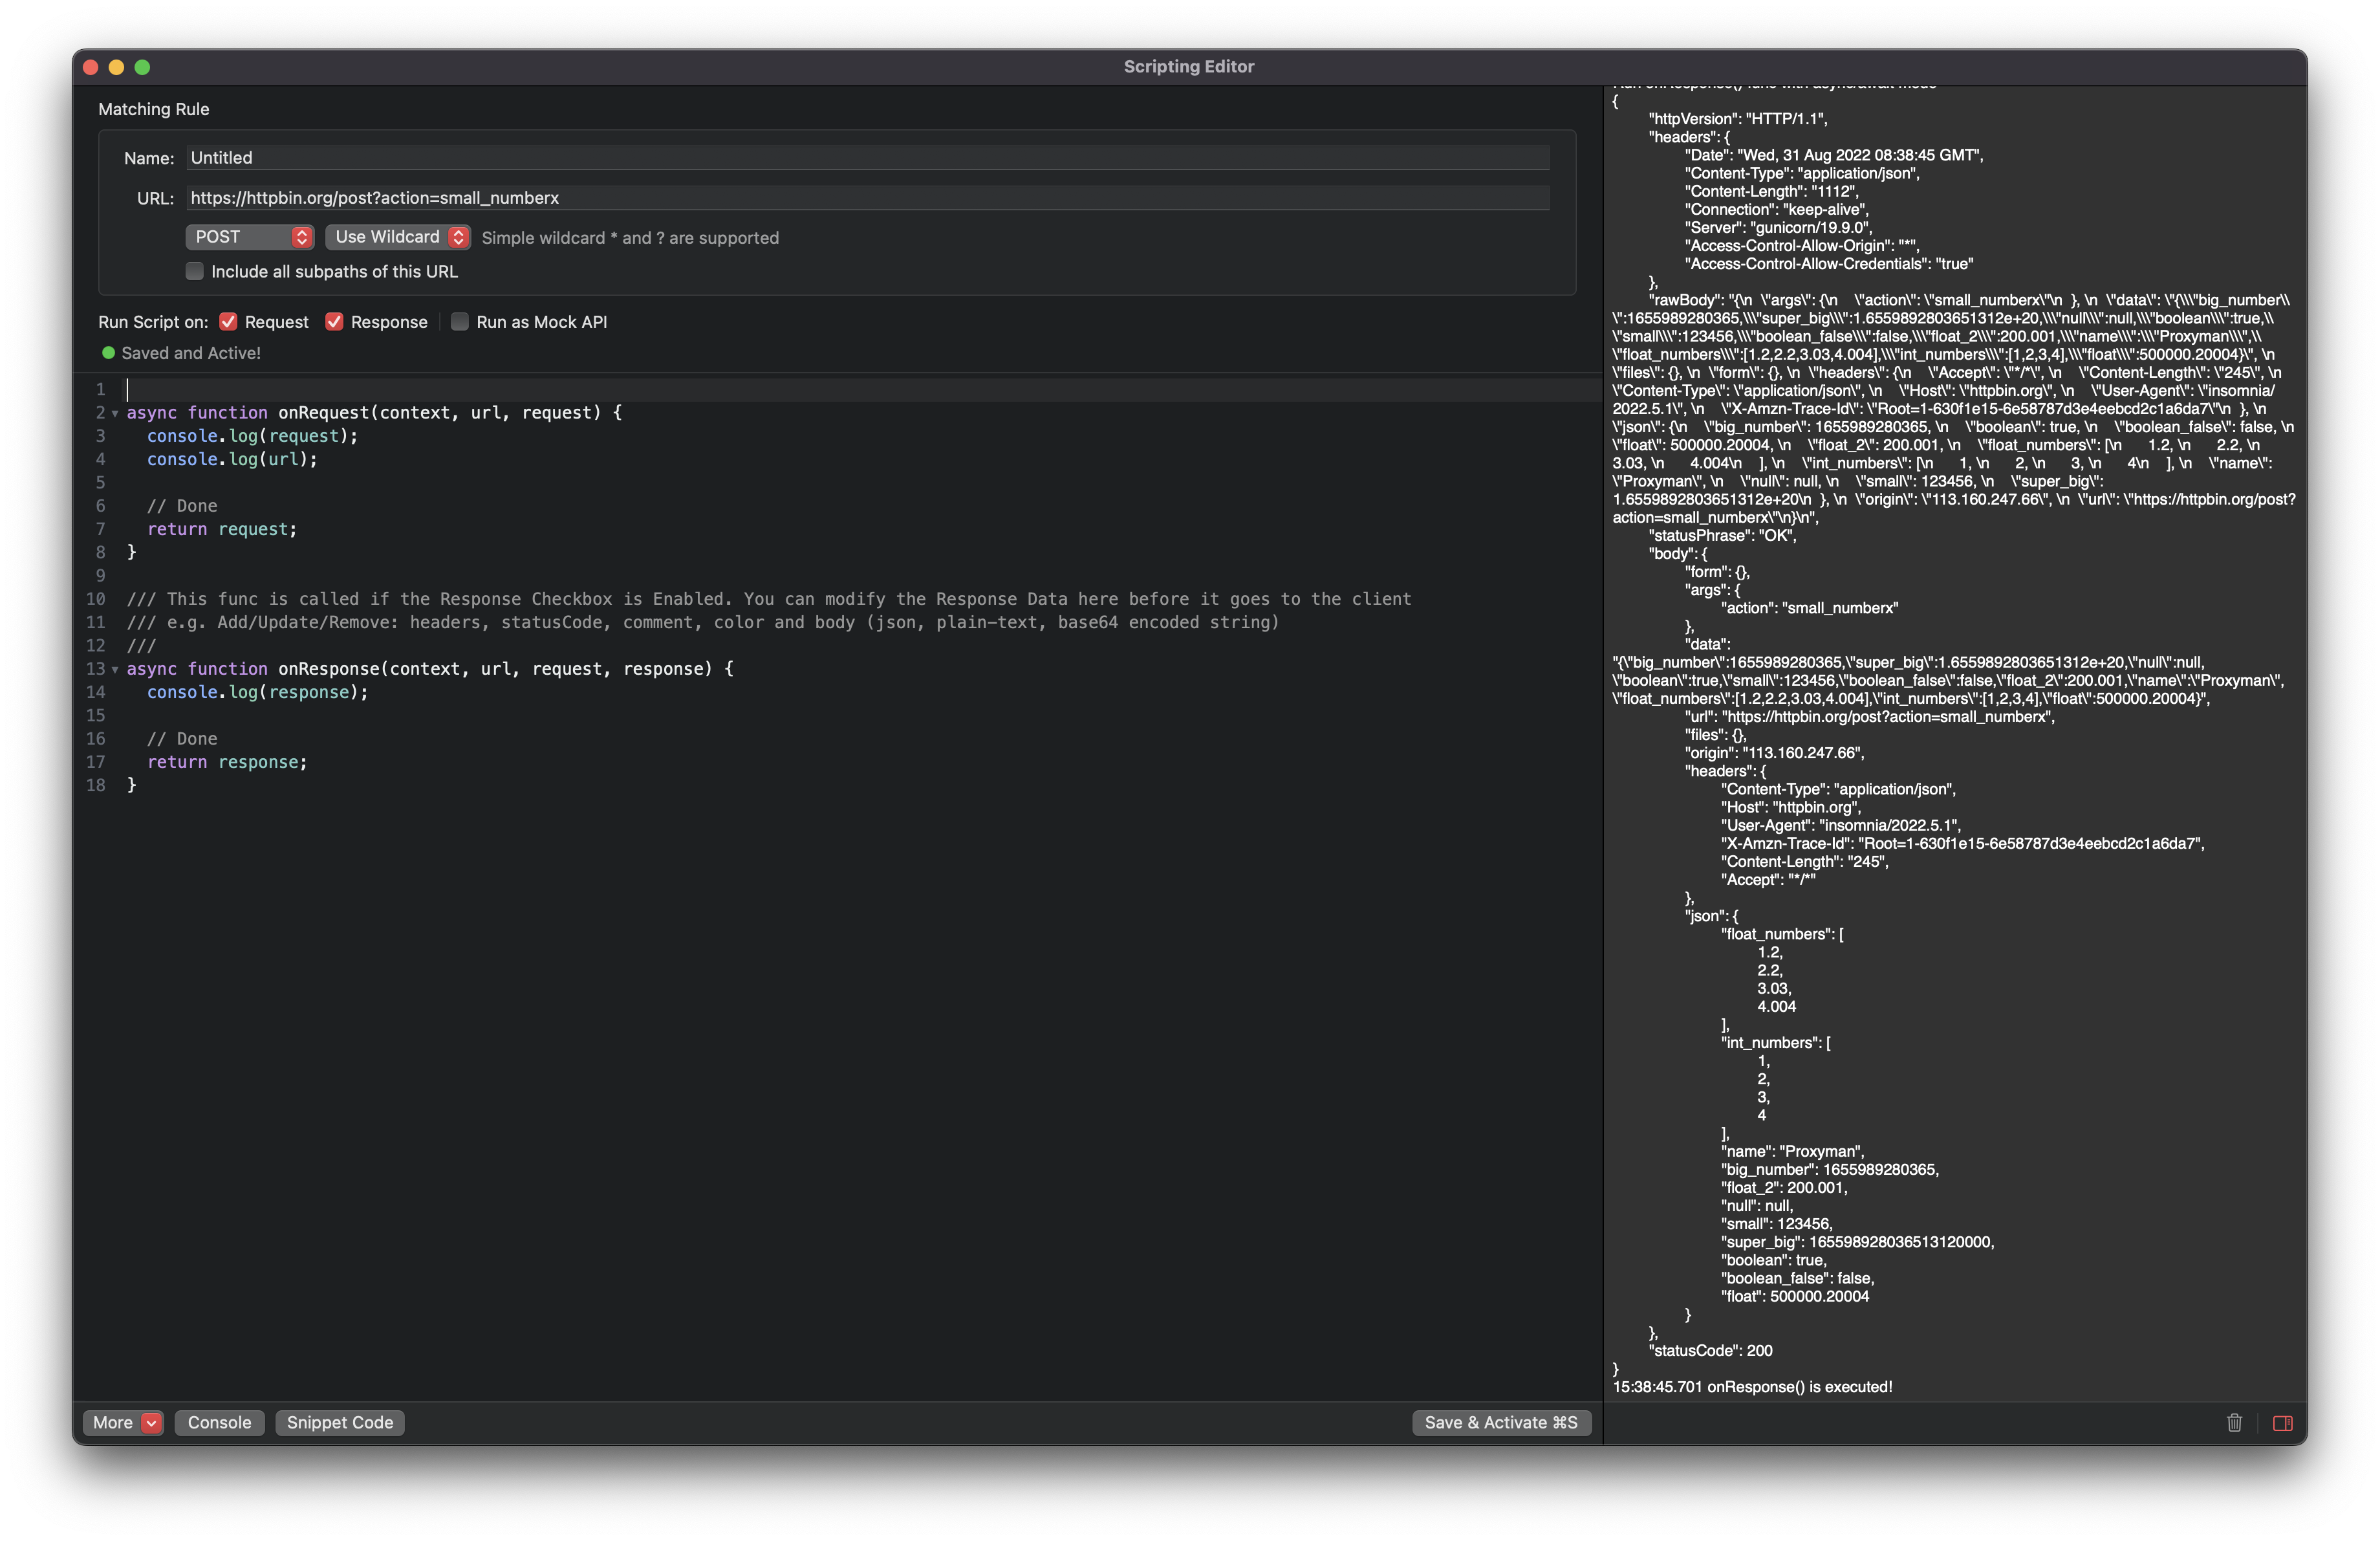Open the Console panel
This screenshot has height=1541, width=2380.
click(218, 1423)
